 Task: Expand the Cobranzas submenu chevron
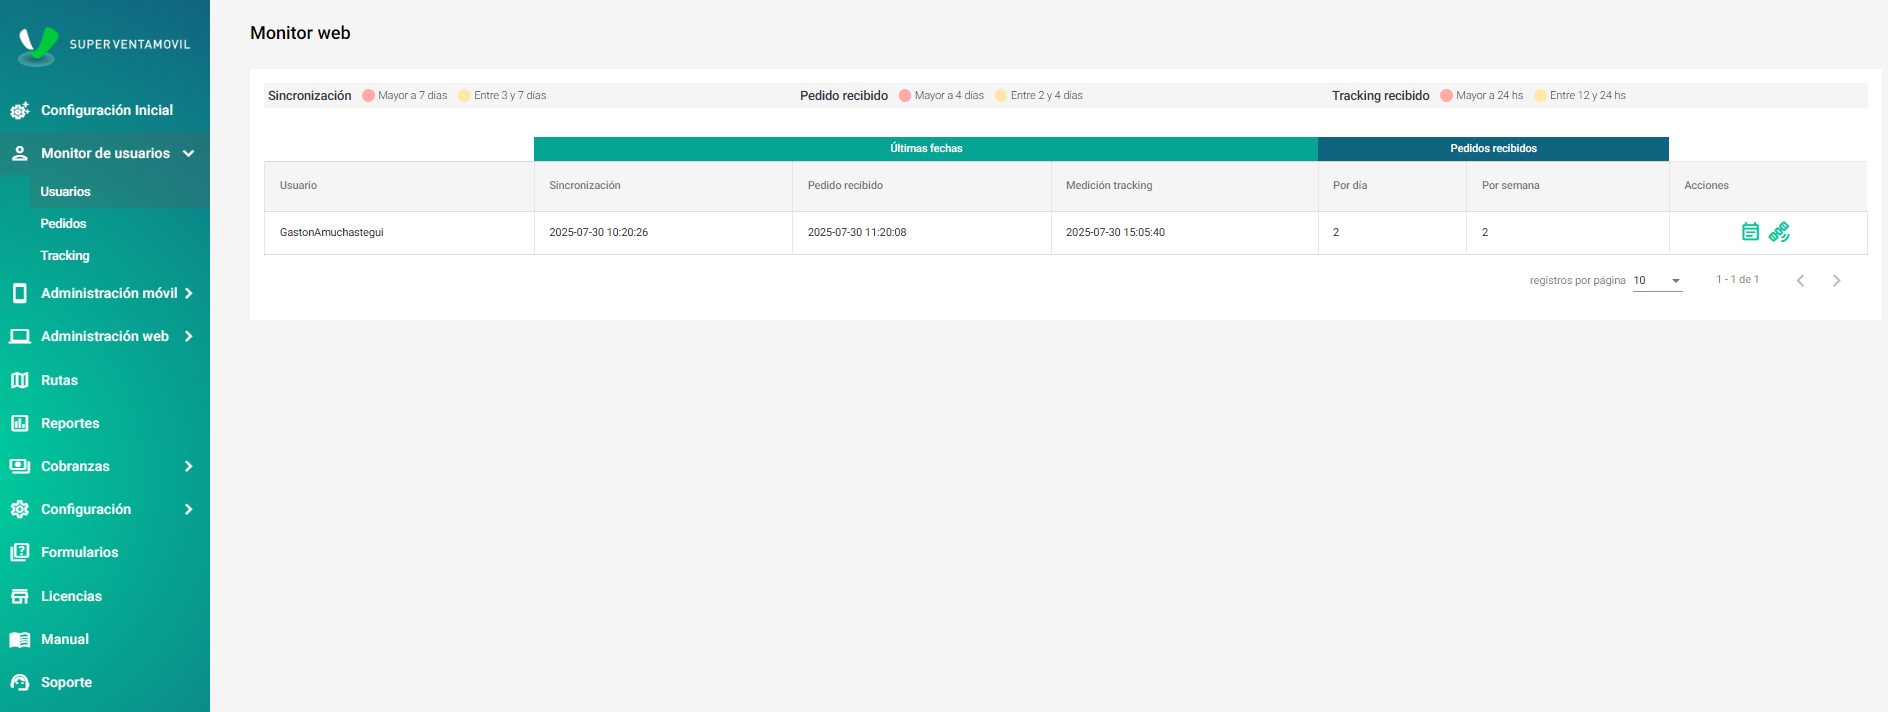pyautogui.click(x=188, y=466)
